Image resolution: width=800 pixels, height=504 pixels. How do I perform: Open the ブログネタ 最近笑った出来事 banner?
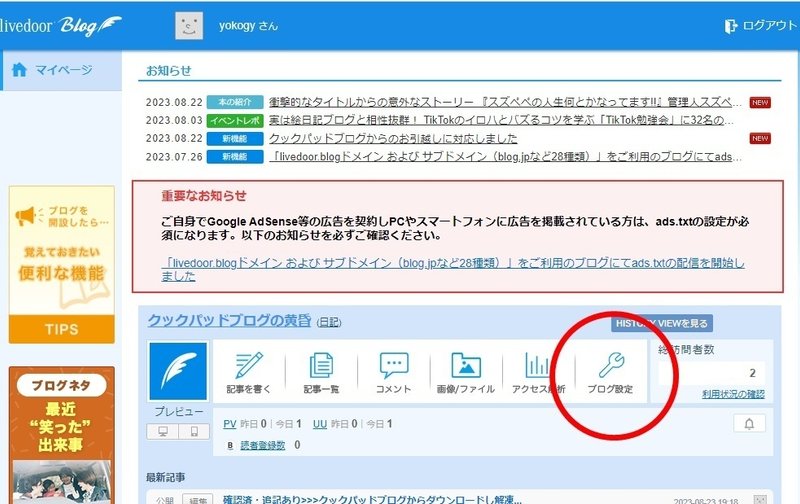pos(62,435)
